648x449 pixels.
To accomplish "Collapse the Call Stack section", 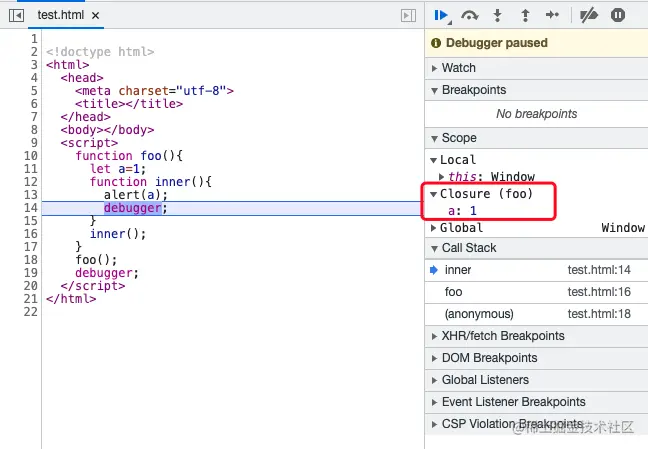I will (x=536, y=248).
